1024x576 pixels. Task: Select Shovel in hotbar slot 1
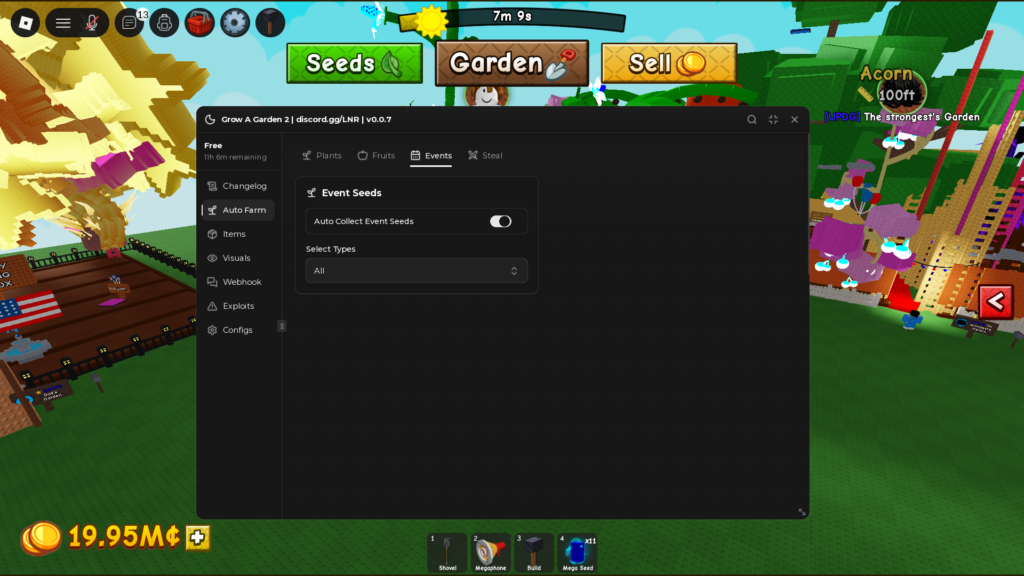click(x=447, y=552)
